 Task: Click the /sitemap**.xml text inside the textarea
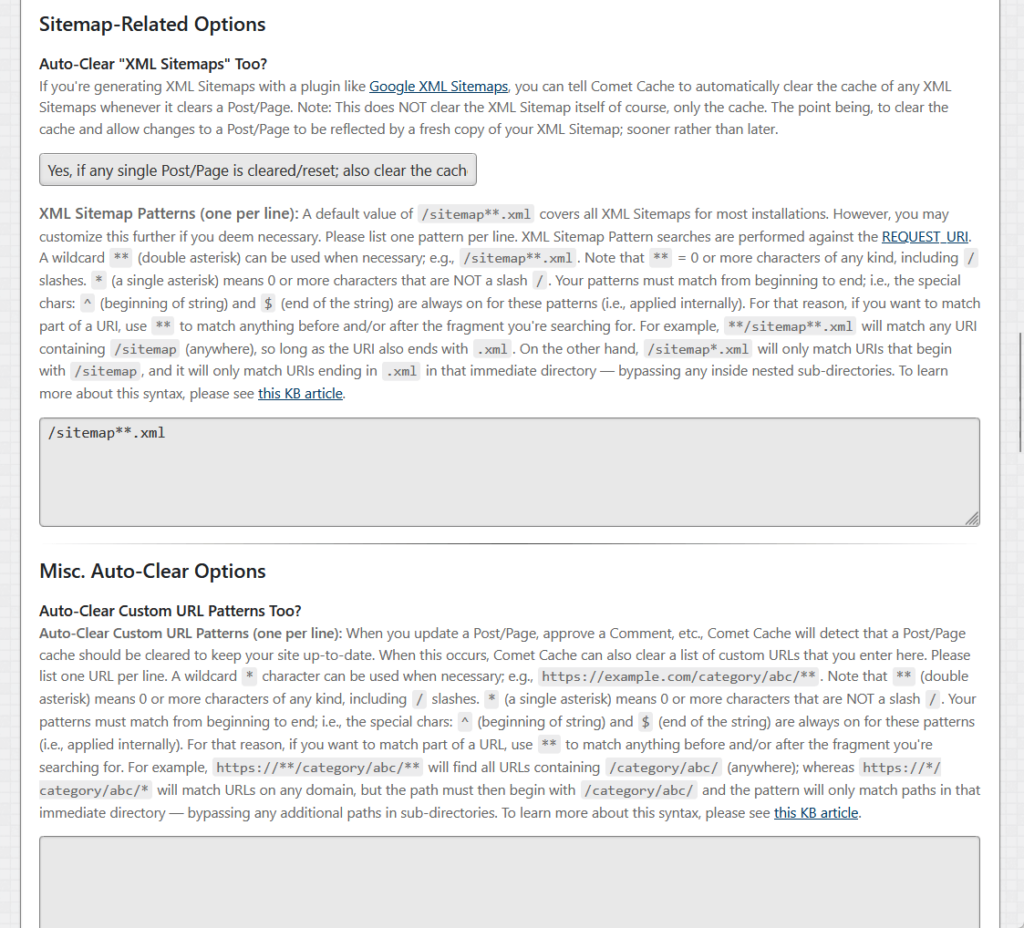(106, 433)
